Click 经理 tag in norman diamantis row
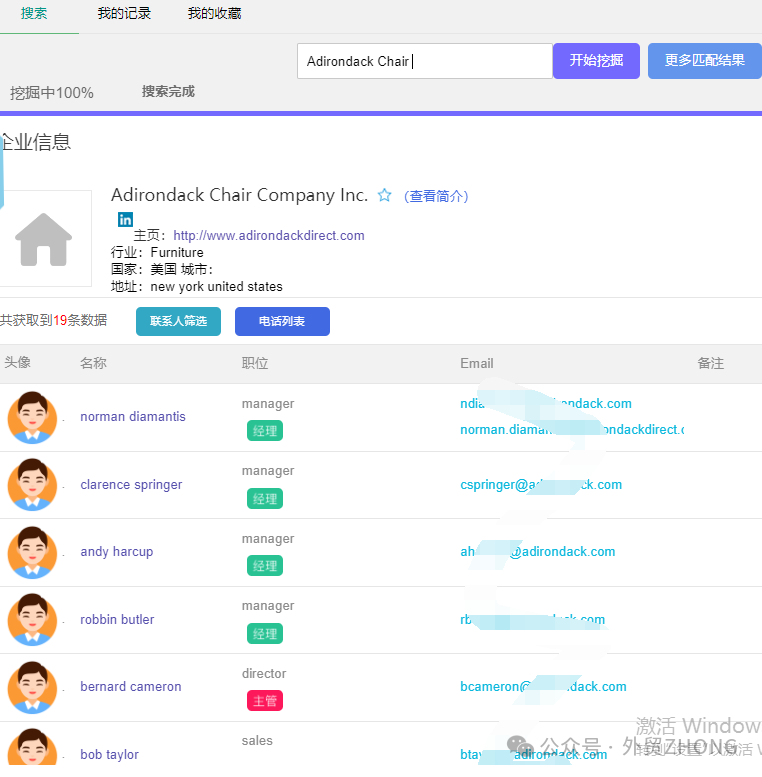 [265, 431]
